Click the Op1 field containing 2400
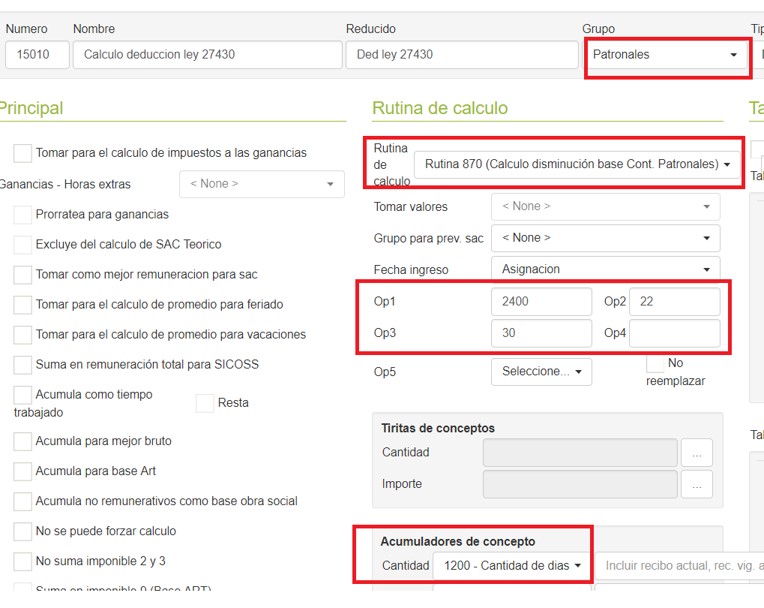This screenshot has height=608, width=764. [540, 302]
